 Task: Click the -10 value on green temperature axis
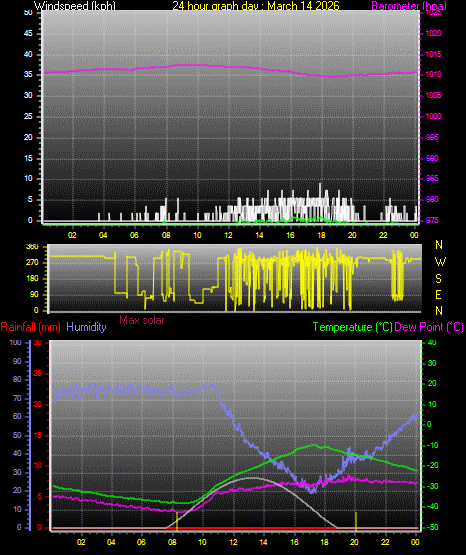[x=432, y=445]
